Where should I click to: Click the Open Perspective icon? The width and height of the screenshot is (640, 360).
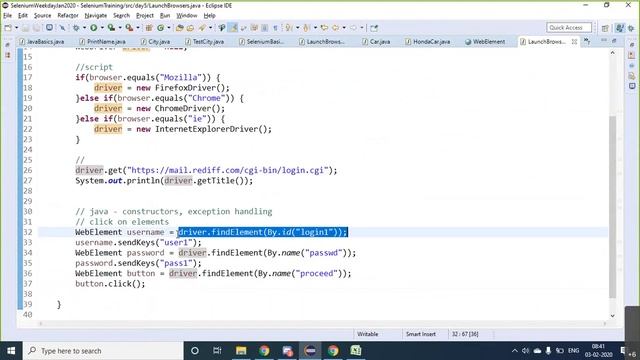[605, 28]
